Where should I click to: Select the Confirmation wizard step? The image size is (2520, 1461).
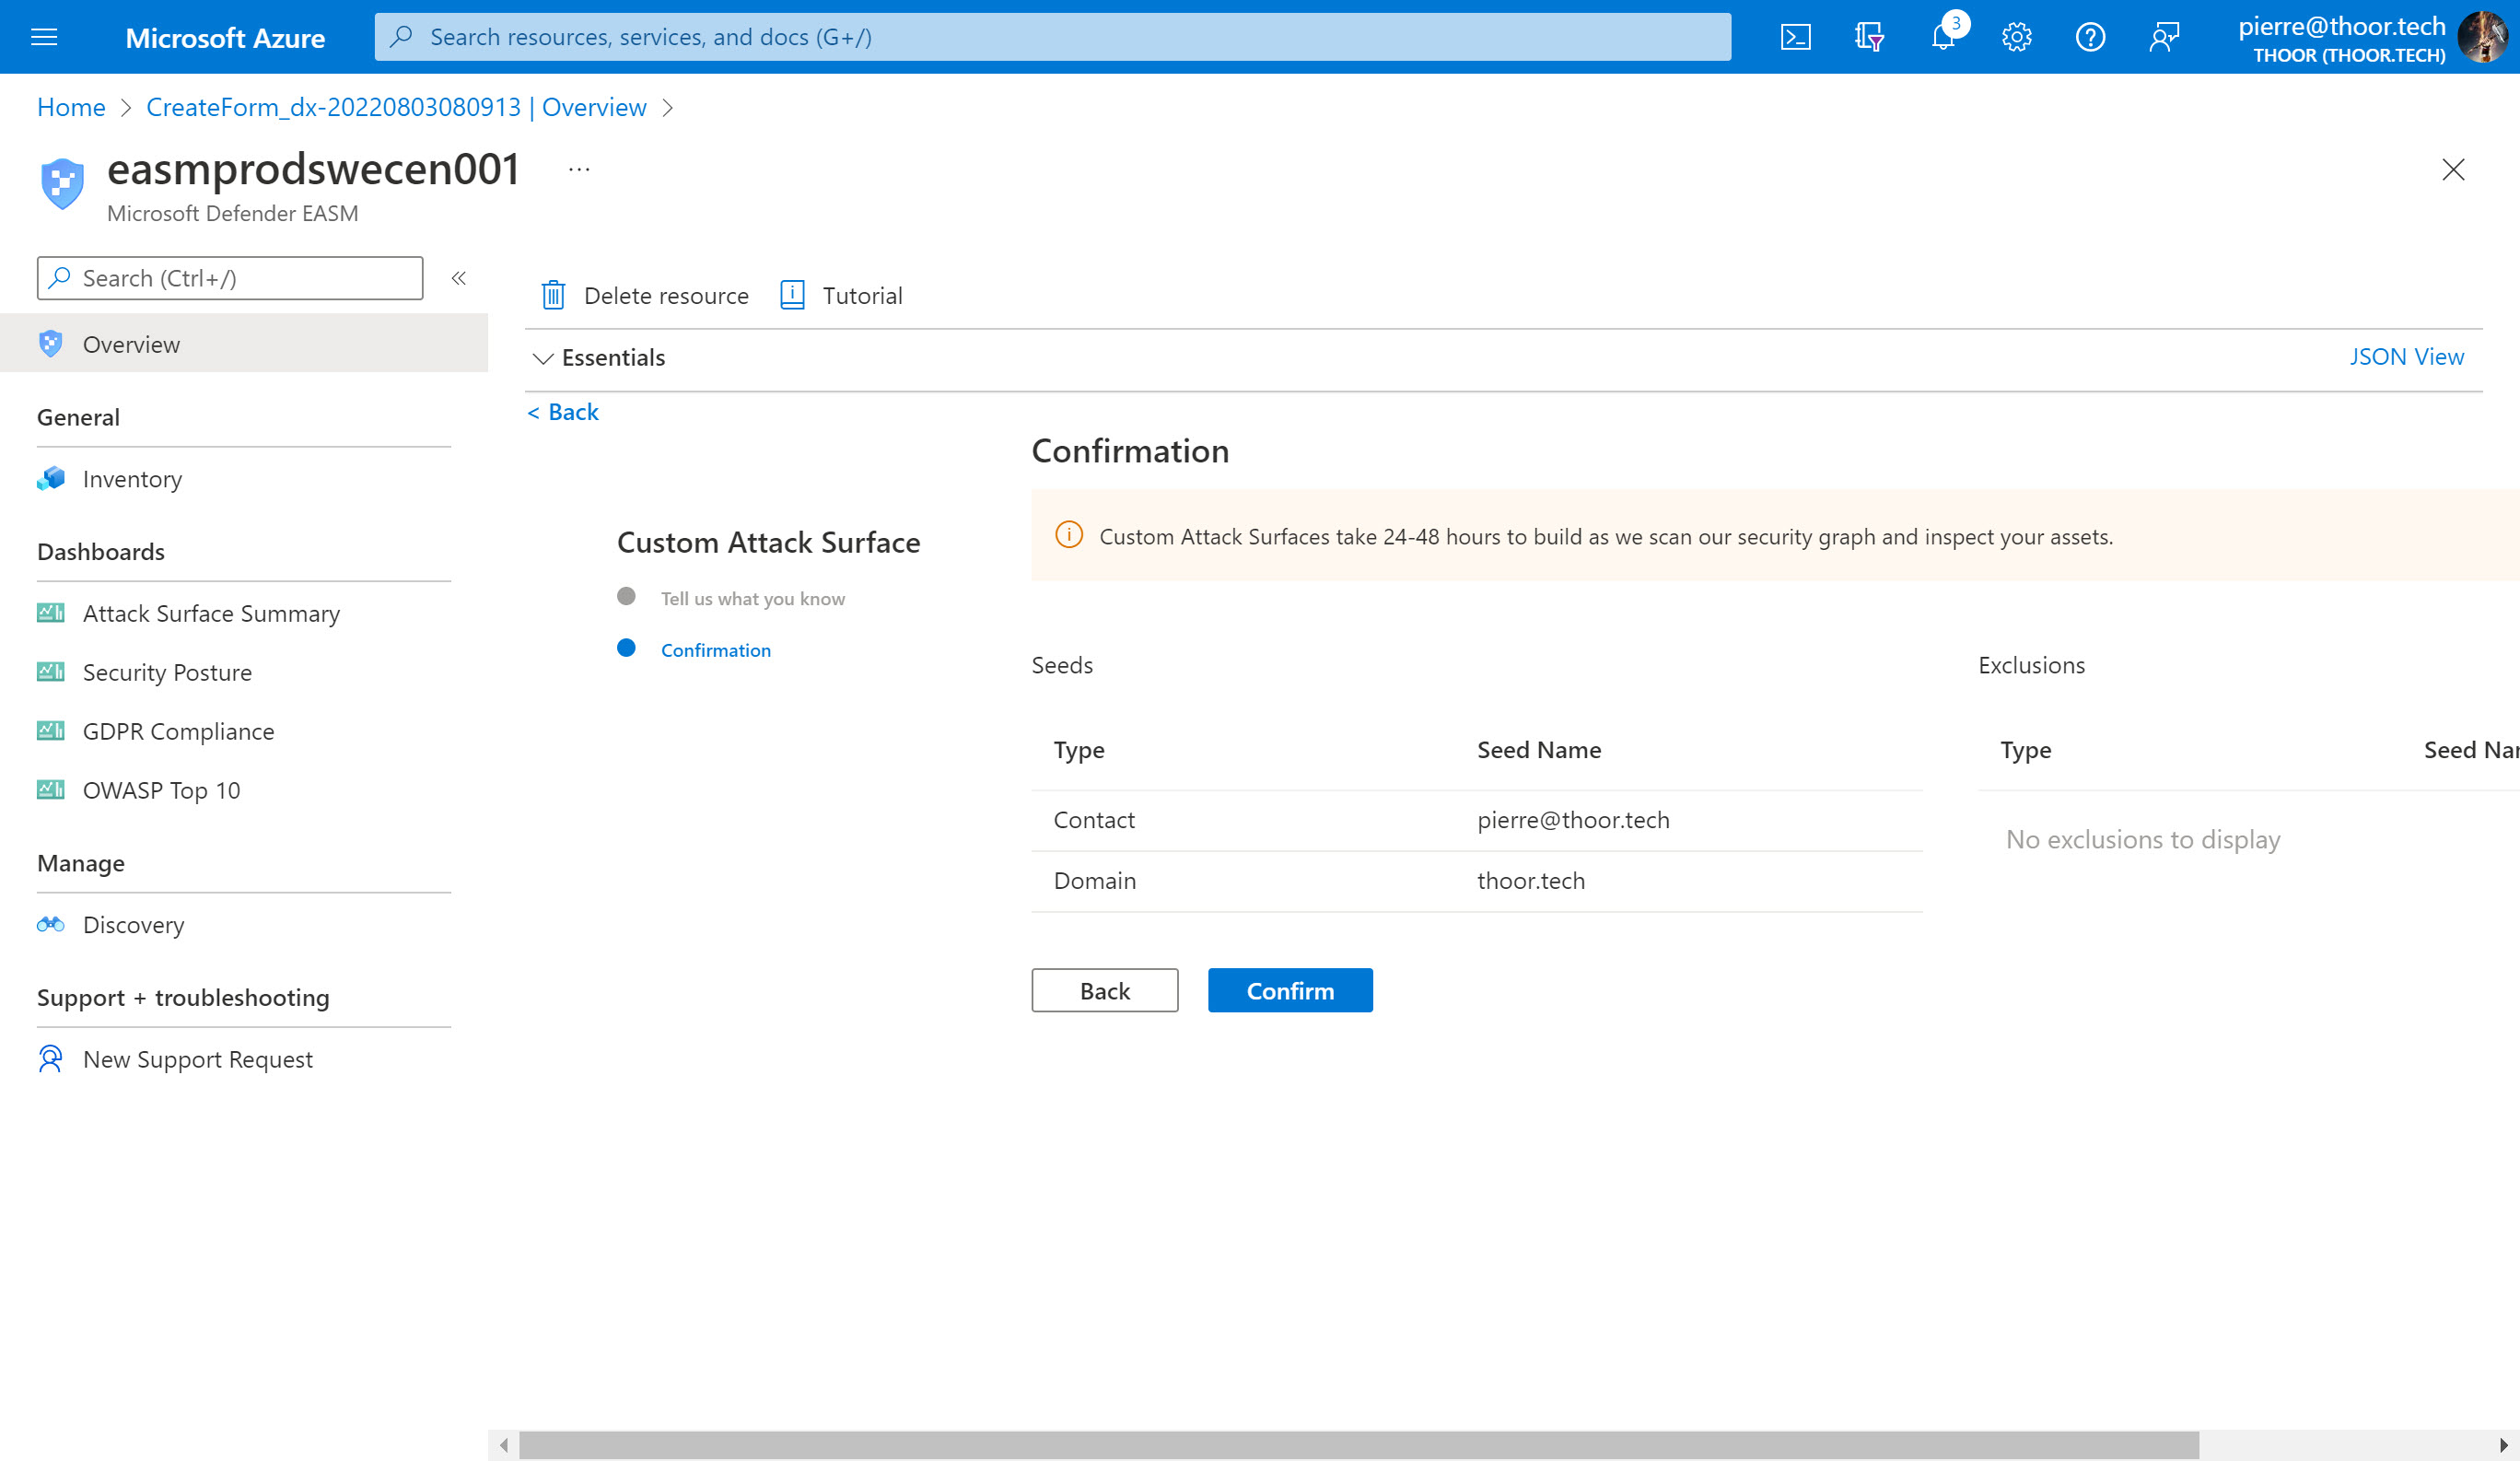[x=715, y=650]
